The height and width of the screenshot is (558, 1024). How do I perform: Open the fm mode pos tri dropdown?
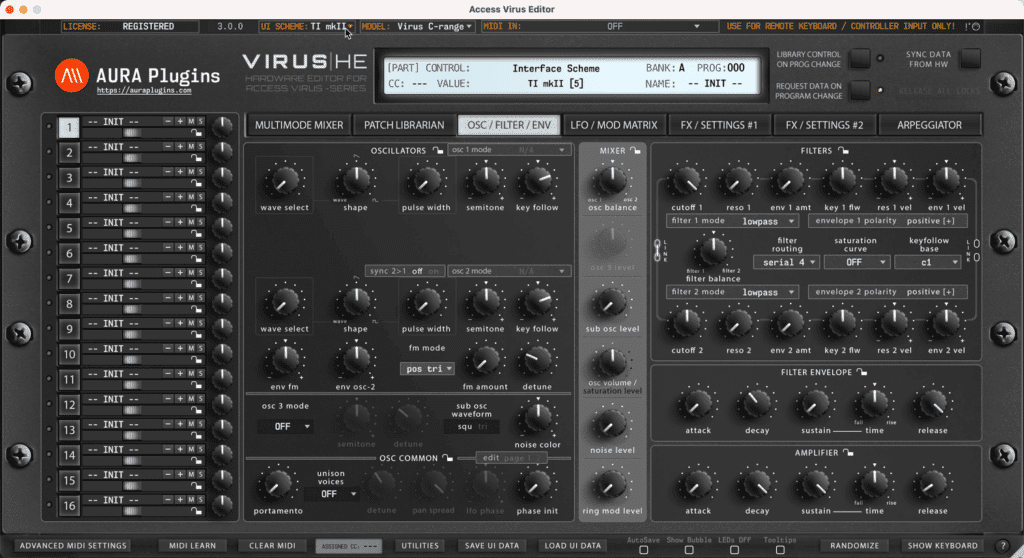(x=426, y=369)
